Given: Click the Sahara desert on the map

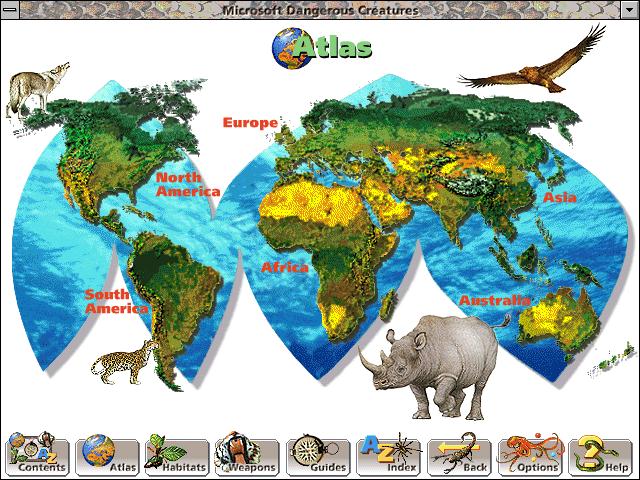Looking at the screenshot, I should pos(314,204).
